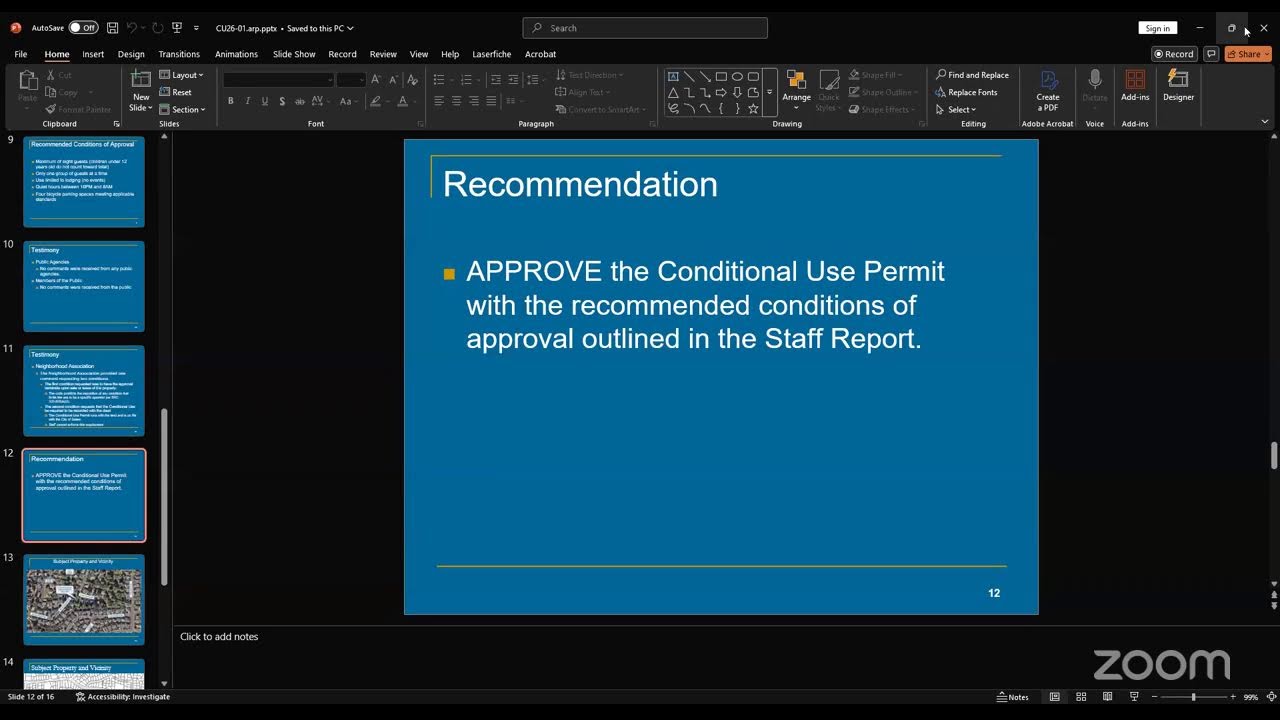
Task: Click the font color swatch
Action: 403,101
